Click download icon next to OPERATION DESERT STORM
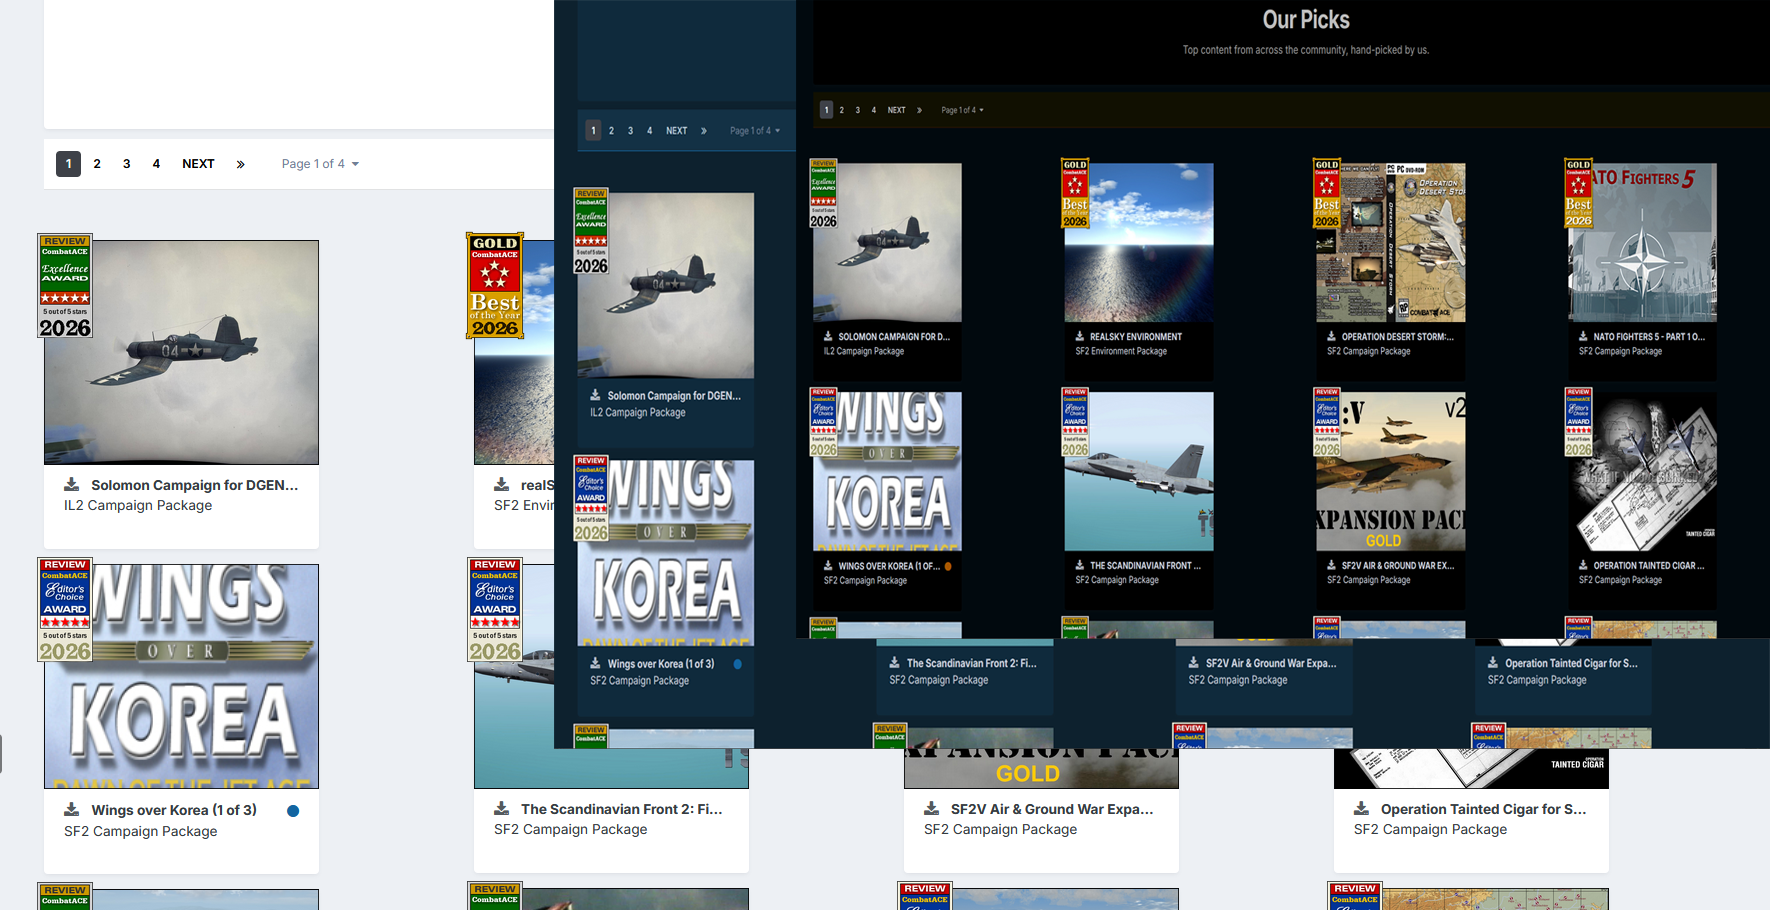The height and width of the screenshot is (910, 1770). click(x=1331, y=337)
